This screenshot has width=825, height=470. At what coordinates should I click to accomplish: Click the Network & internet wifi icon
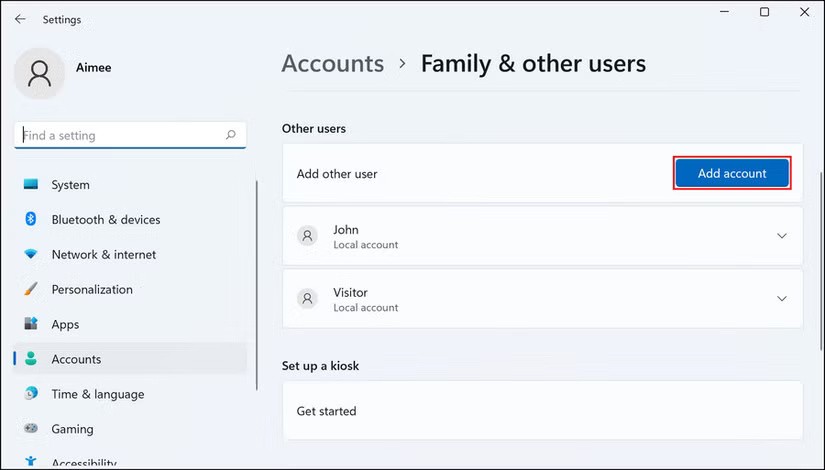(31, 255)
